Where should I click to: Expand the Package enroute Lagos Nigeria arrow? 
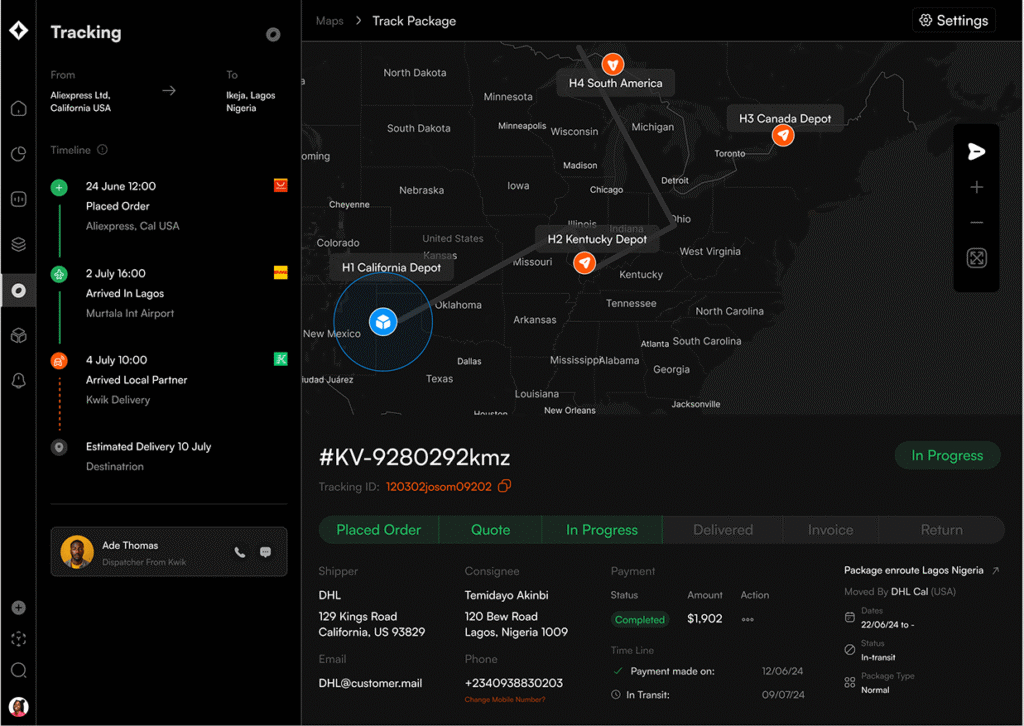(x=995, y=571)
